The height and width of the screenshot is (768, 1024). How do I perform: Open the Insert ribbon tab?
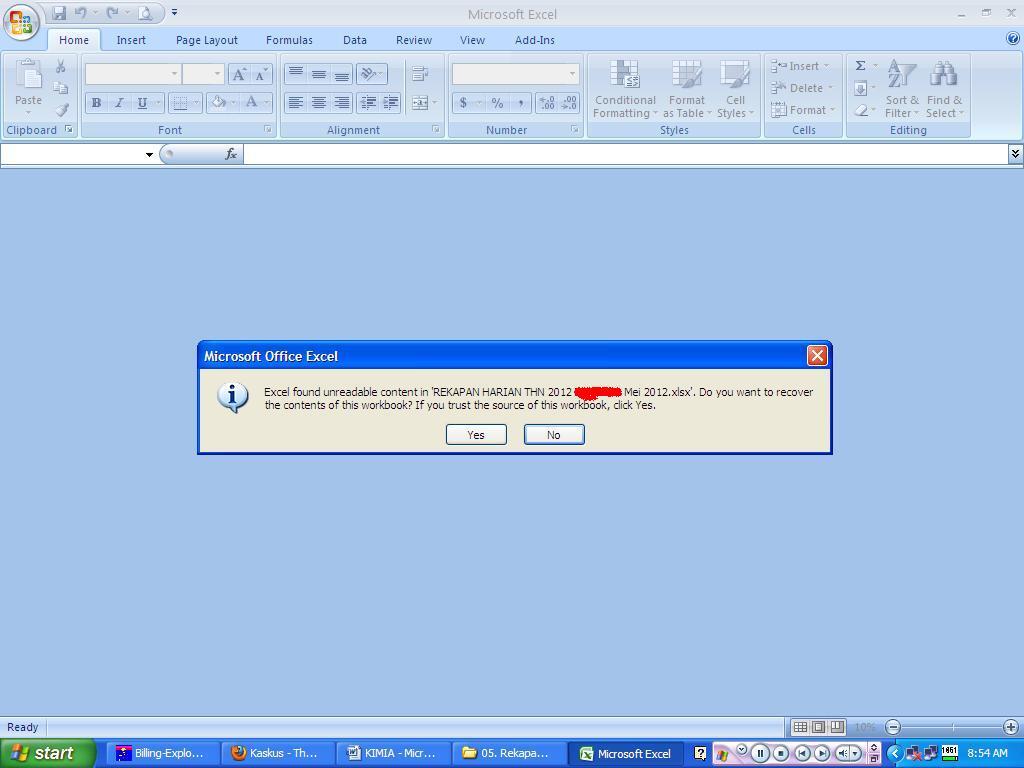(x=131, y=40)
